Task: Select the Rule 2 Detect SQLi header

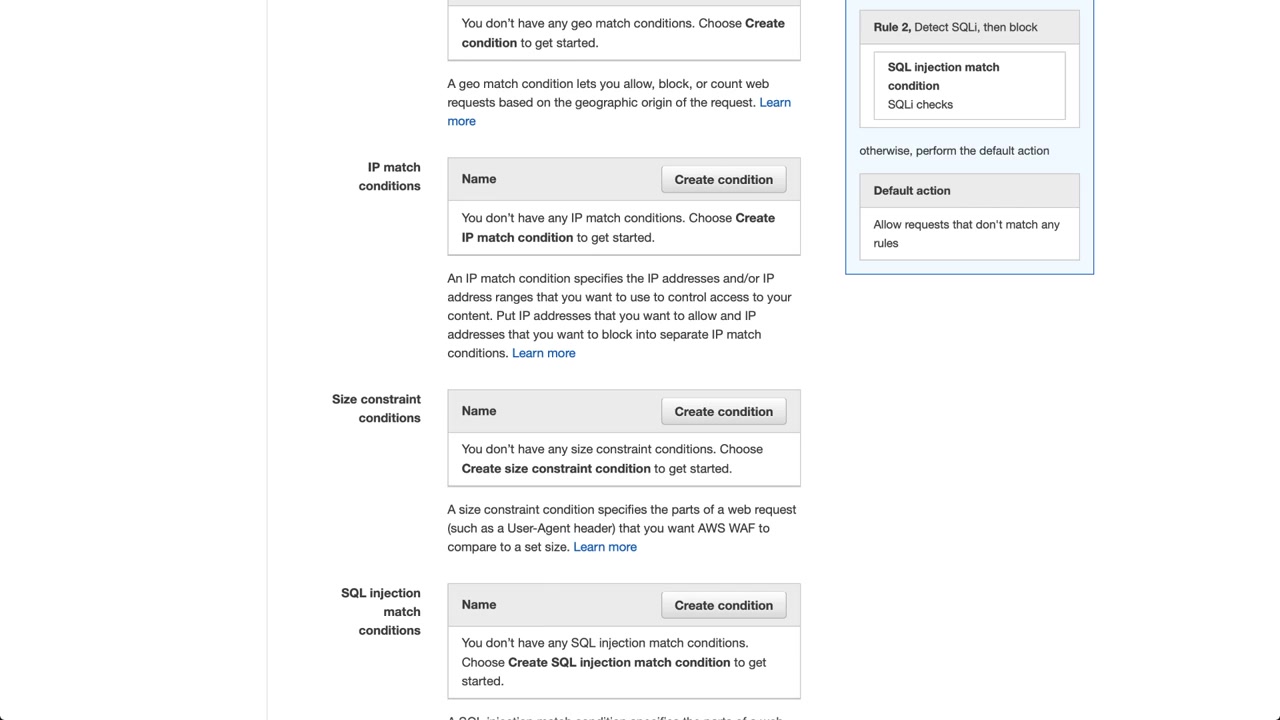Action: (x=955, y=27)
